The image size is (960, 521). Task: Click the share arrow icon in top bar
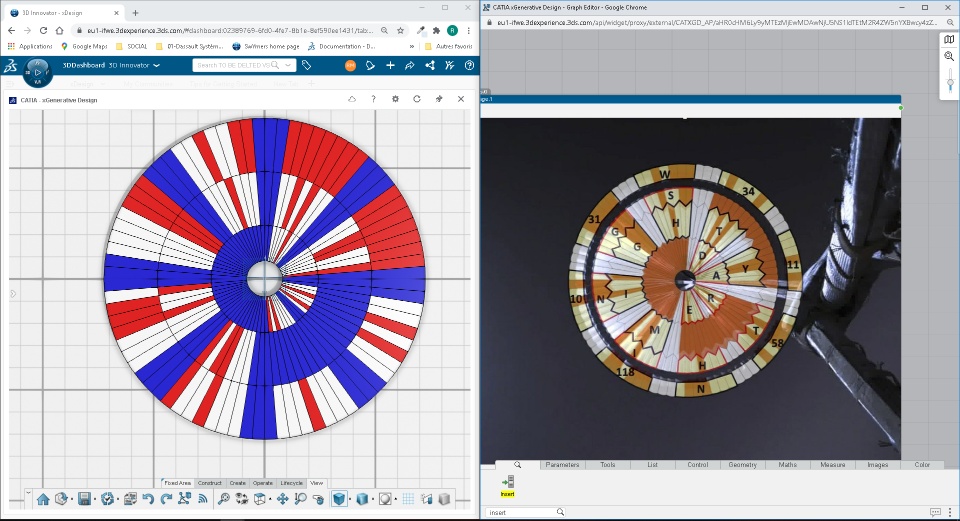(410, 66)
